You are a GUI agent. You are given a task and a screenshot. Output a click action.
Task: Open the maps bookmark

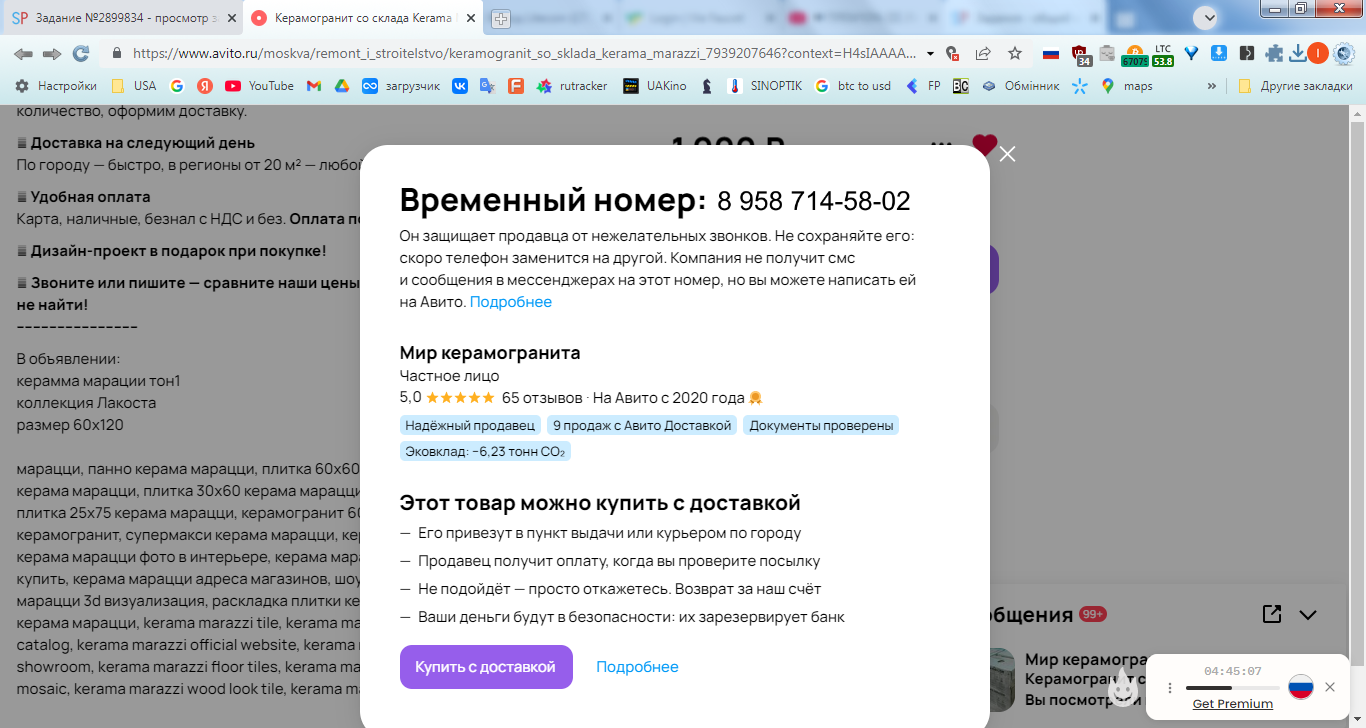point(1127,86)
